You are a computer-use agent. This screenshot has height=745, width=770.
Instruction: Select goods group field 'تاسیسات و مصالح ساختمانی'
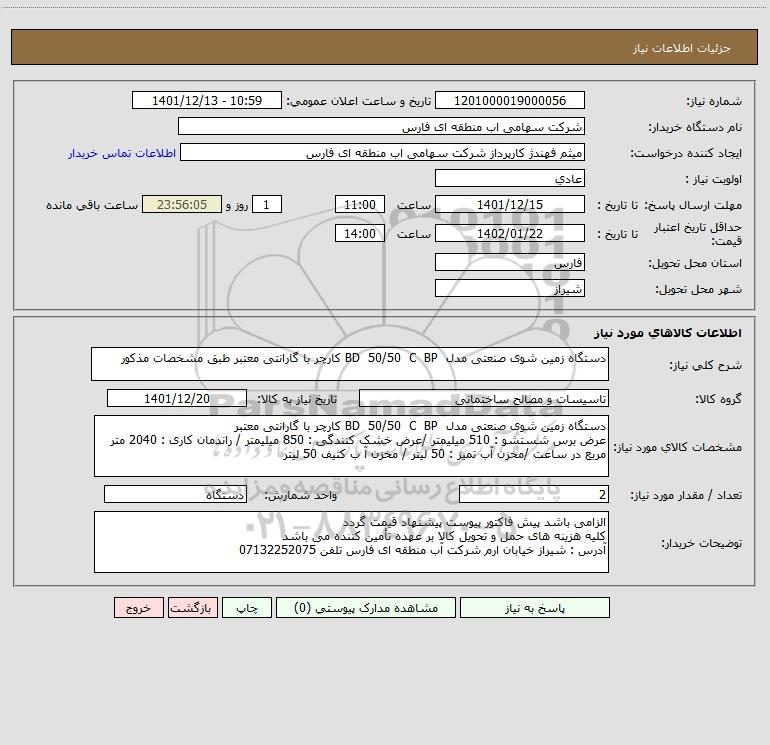pos(484,398)
